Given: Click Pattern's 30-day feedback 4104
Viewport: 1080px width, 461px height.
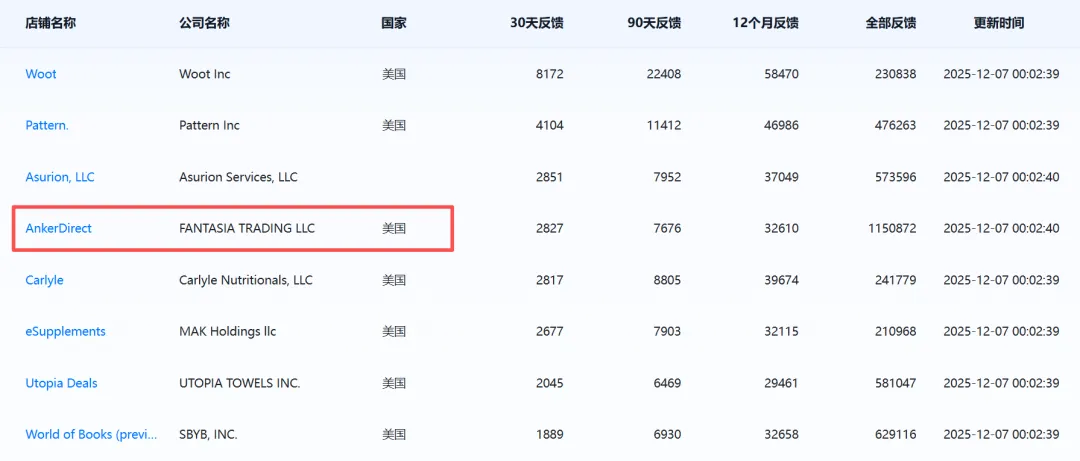Looking at the screenshot, I should coord(550,125).
